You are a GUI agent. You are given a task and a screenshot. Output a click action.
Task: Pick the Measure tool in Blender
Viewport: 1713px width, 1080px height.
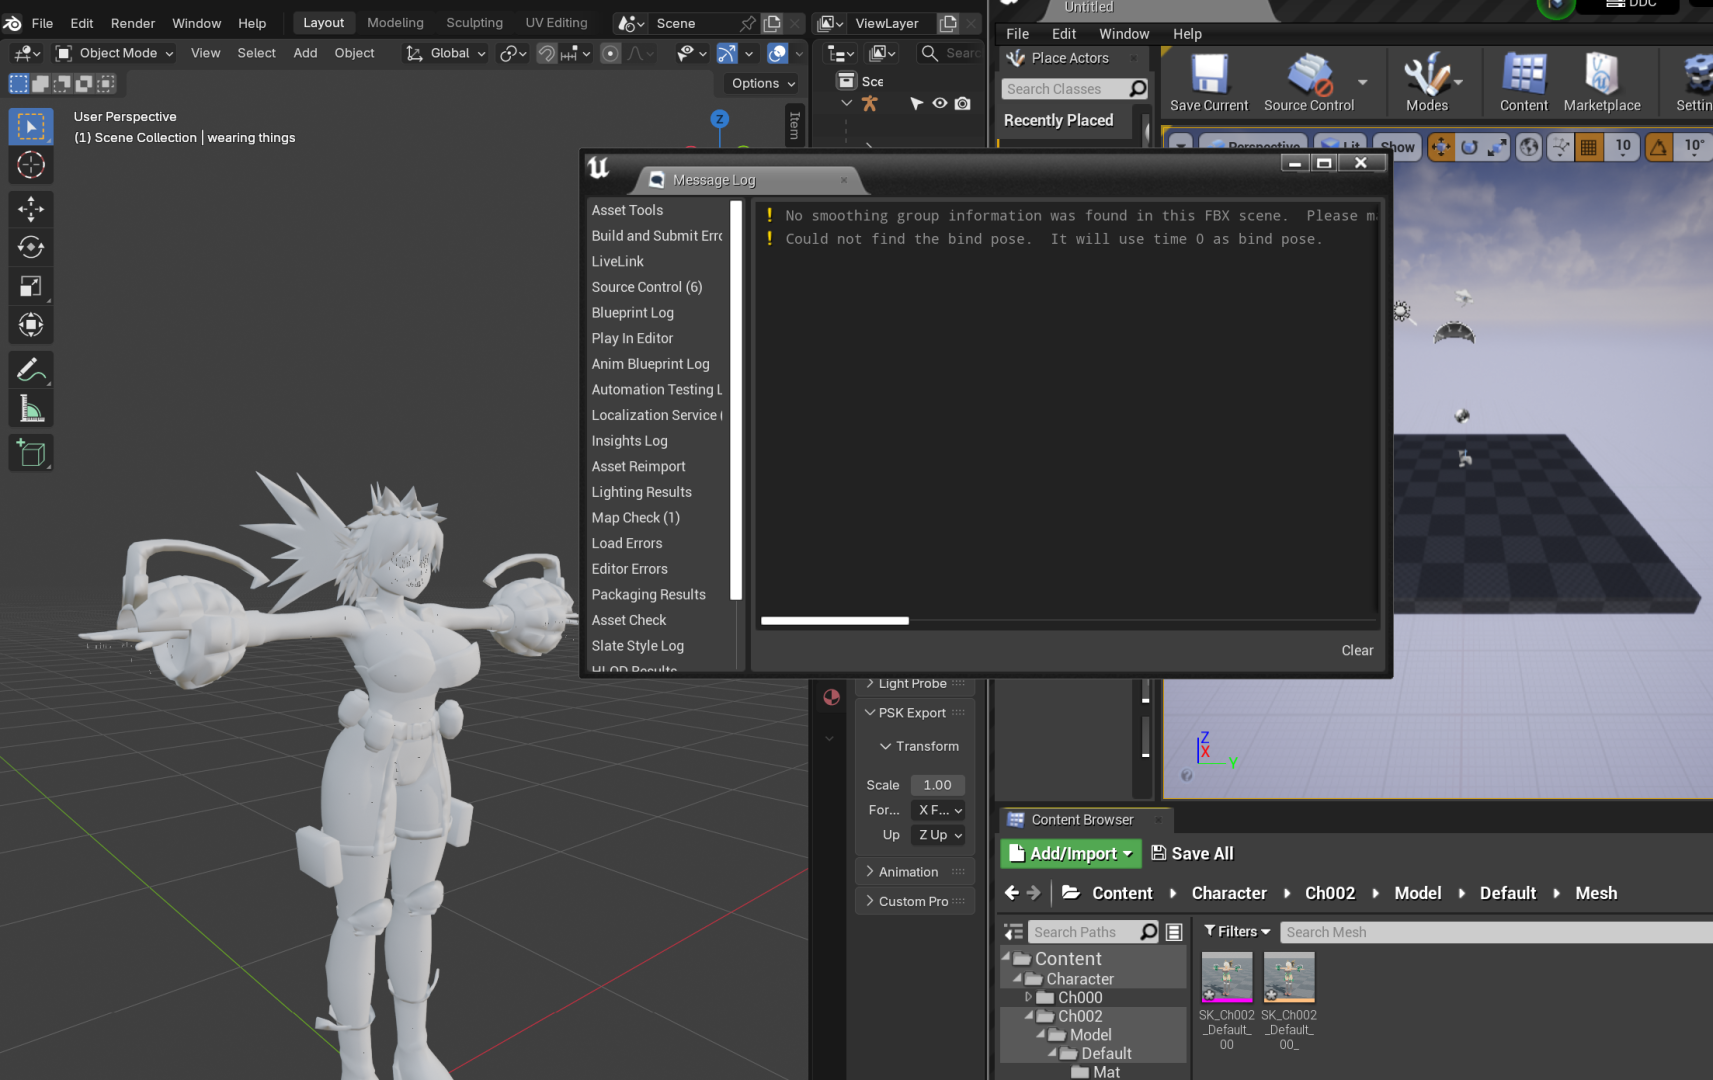click(31, 408)
